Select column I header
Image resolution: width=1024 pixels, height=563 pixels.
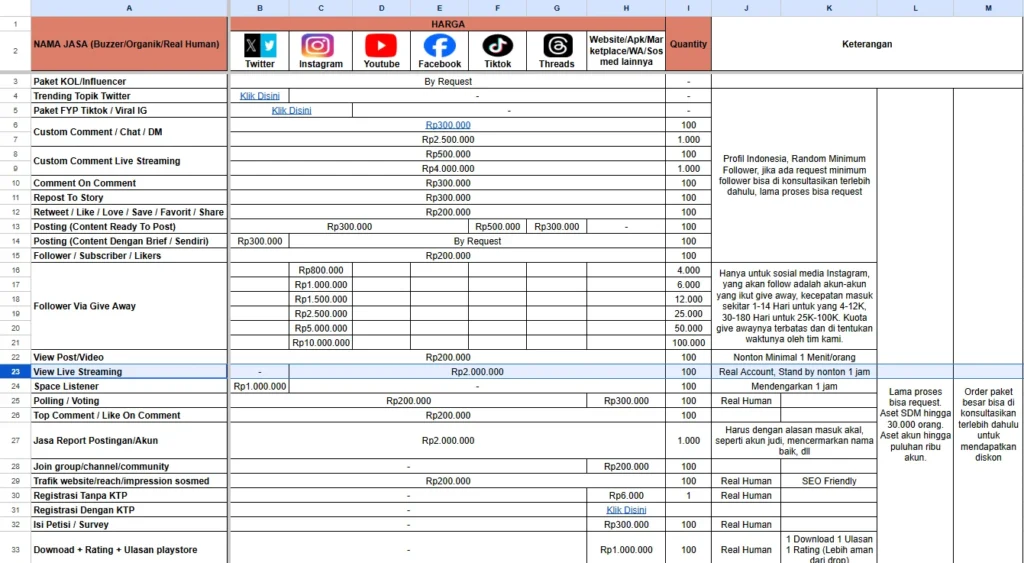[x=688, y=8]
